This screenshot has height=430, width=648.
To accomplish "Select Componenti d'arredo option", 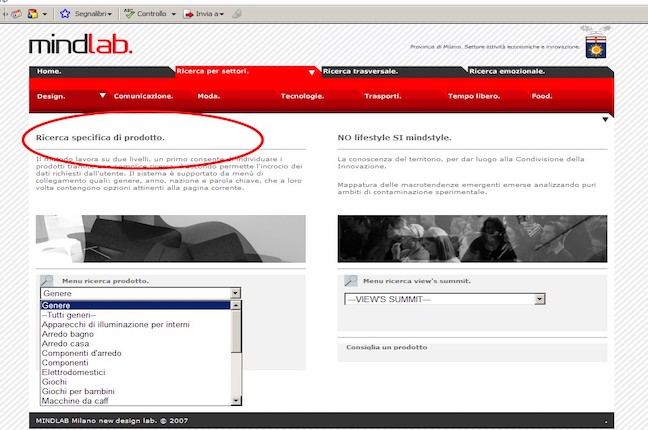I will click(136, 353).
